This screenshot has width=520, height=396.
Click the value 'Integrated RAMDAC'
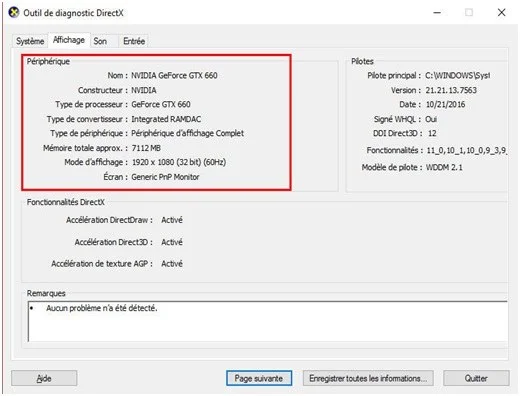pyautogui.click(x=166, y=119)
